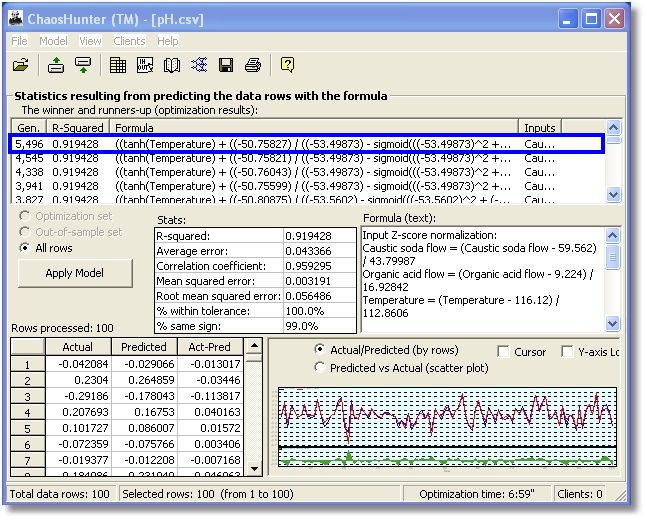The image size is (645, 519).
Task: Click the Predicted column header
Action: 144,347
